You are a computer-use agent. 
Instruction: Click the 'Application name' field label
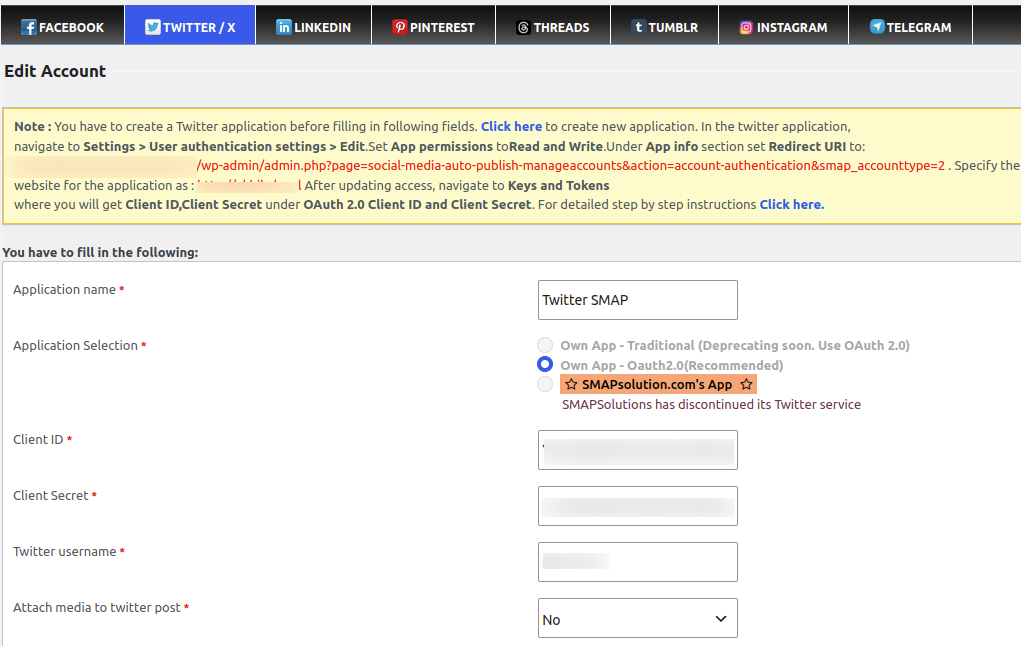[x=64, y=290]
